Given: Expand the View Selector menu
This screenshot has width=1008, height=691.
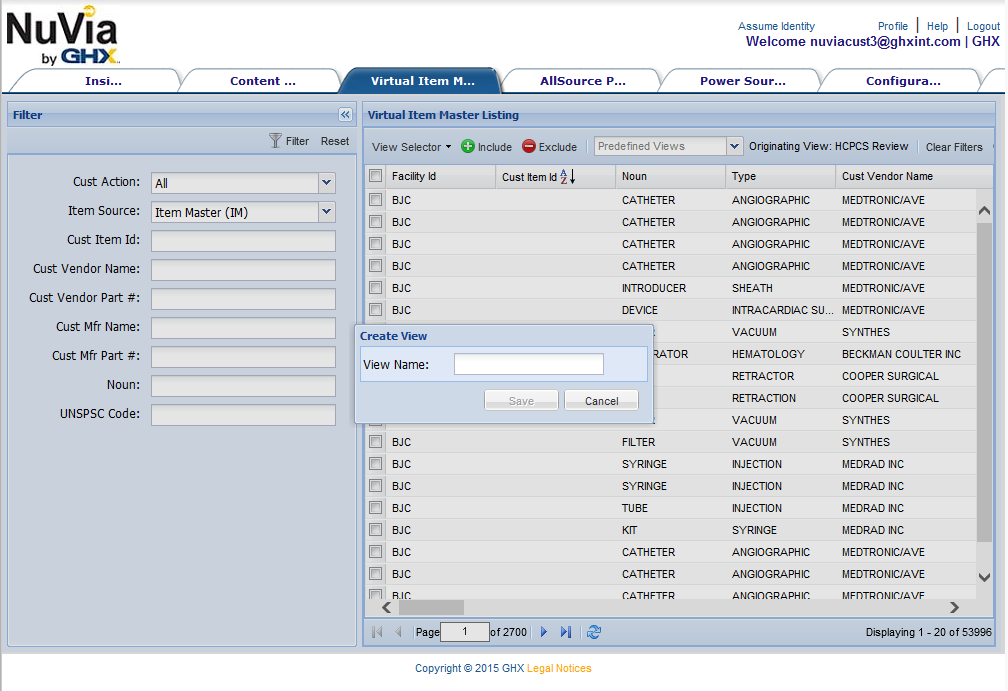Looking at the screenshot, I should click(411, 147).
